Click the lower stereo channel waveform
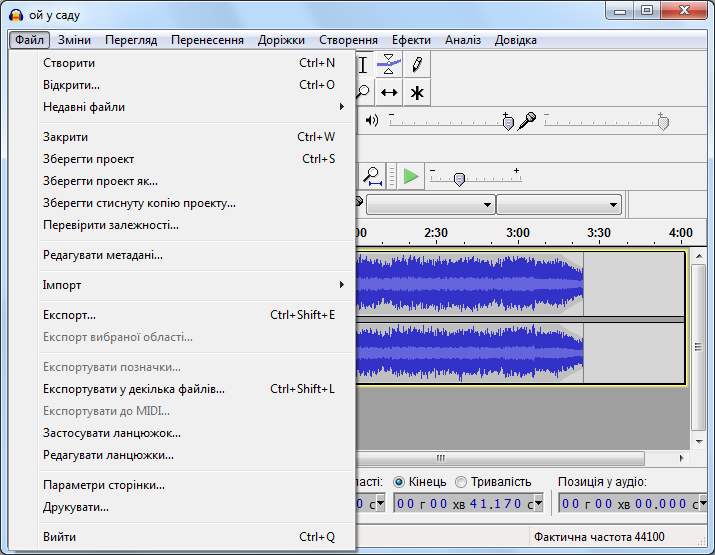The image size is (715, 555). (470, 353)
